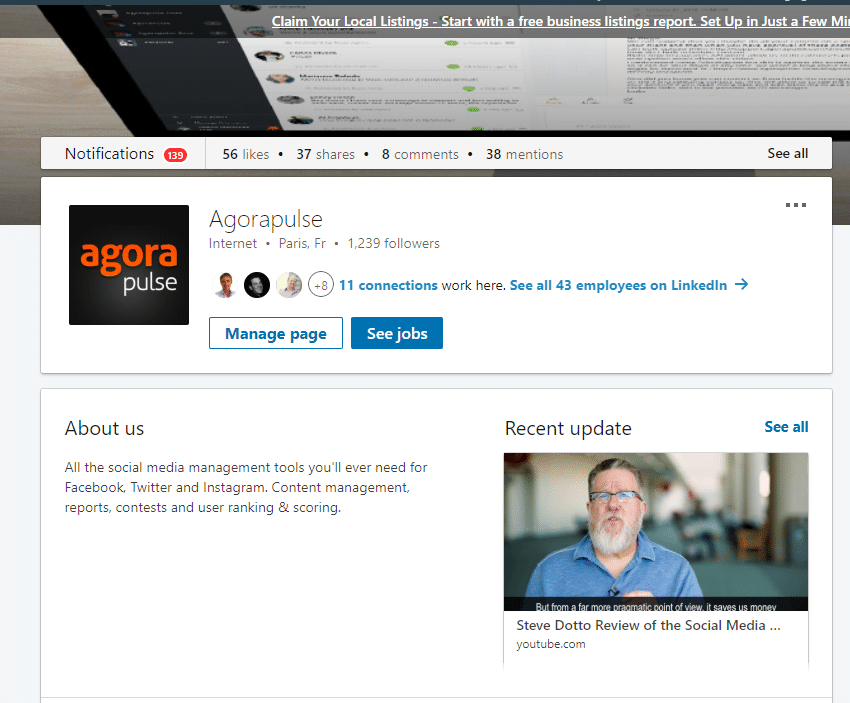Click the third connection's profile photo

[289, 285]
